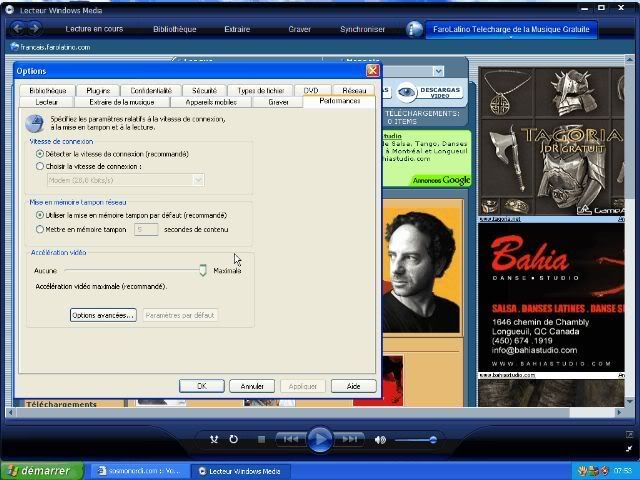
Task: Click the system tray clock
Action: click(x=622, y=471)
